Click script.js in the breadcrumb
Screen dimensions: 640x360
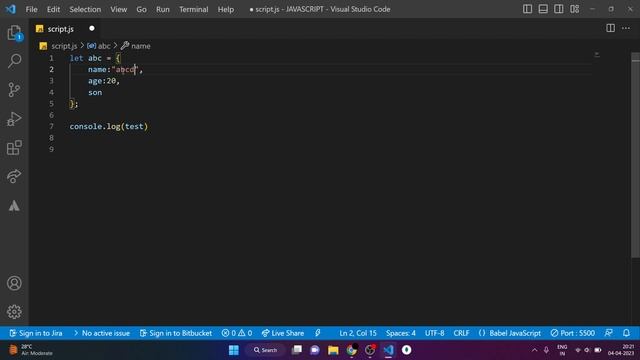pos(64,46)
